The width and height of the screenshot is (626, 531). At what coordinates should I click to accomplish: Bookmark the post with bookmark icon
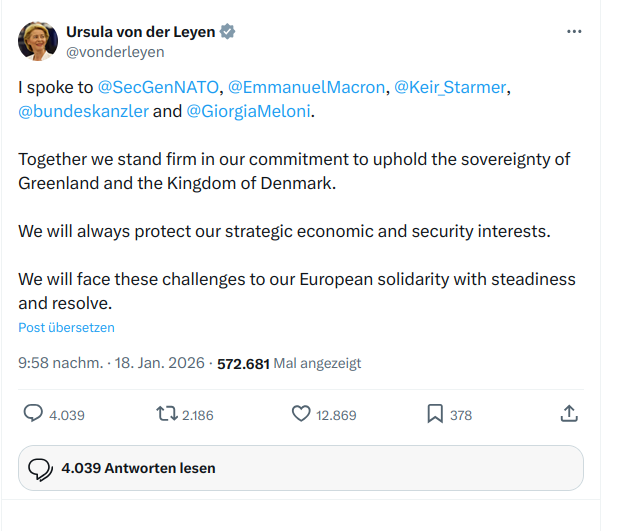pyautogui.click(x=435, y=413)
